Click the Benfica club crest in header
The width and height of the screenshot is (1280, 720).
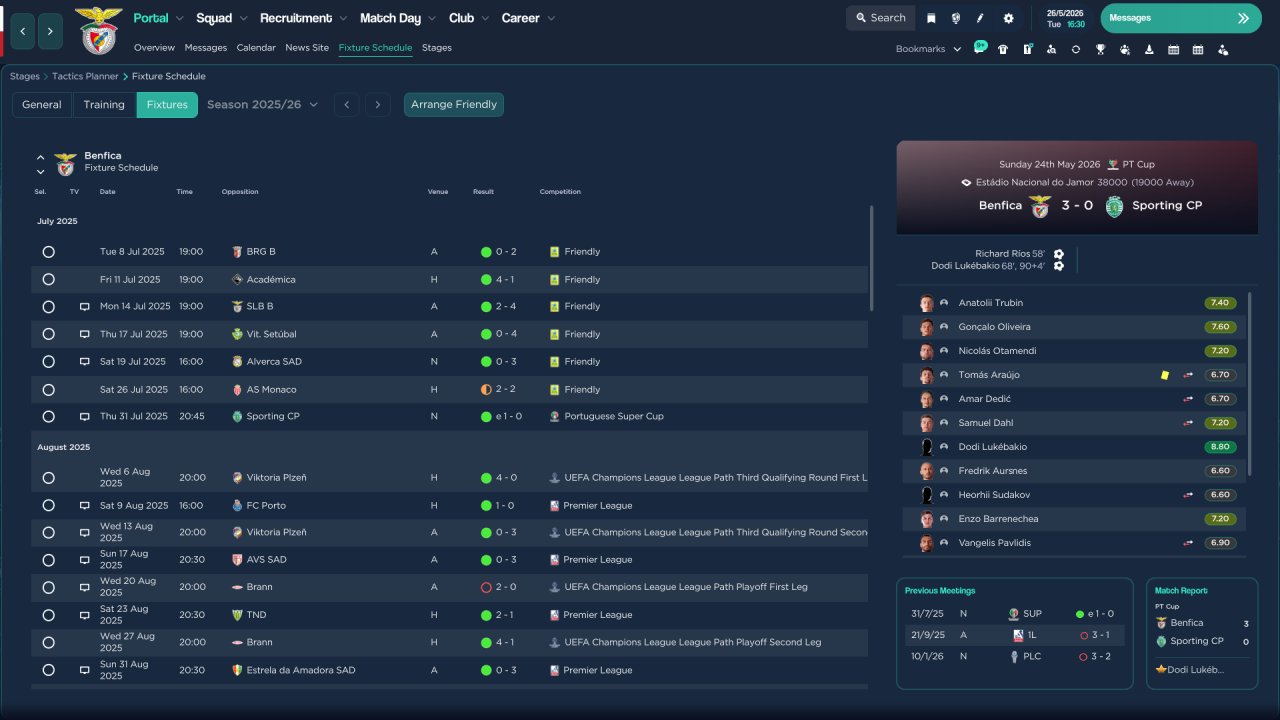98,31
